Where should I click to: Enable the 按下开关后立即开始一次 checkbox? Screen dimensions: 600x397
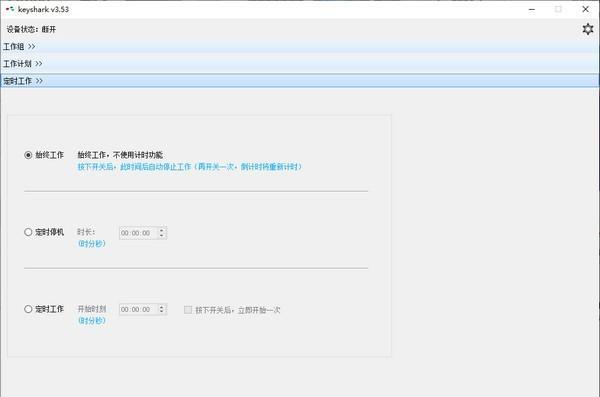click(x=188, y=310)
